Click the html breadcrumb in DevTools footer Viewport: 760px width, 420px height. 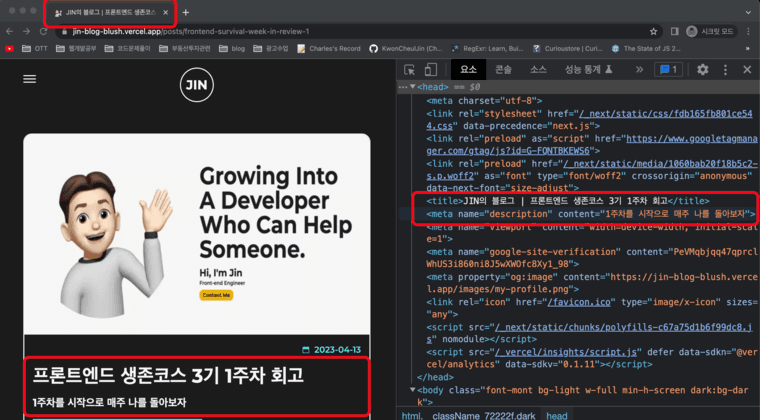(x=412, y=416)
